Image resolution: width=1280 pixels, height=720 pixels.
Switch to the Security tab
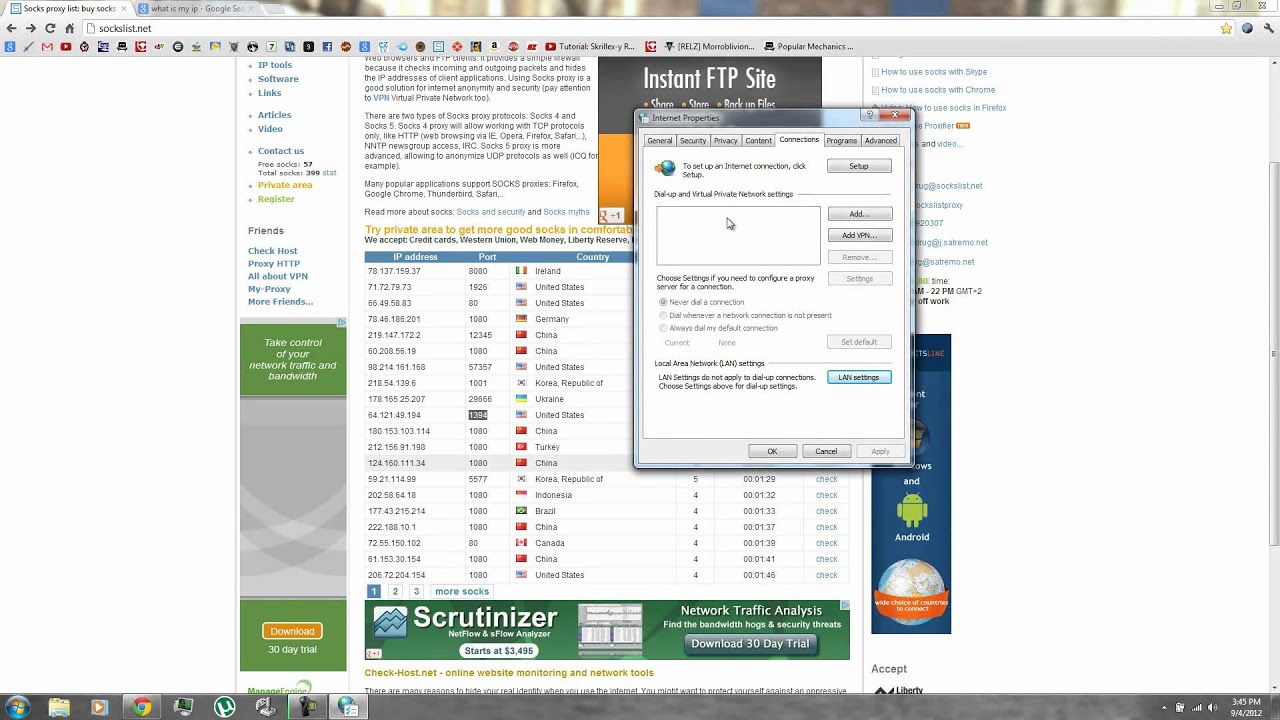[x=693, y=141]
